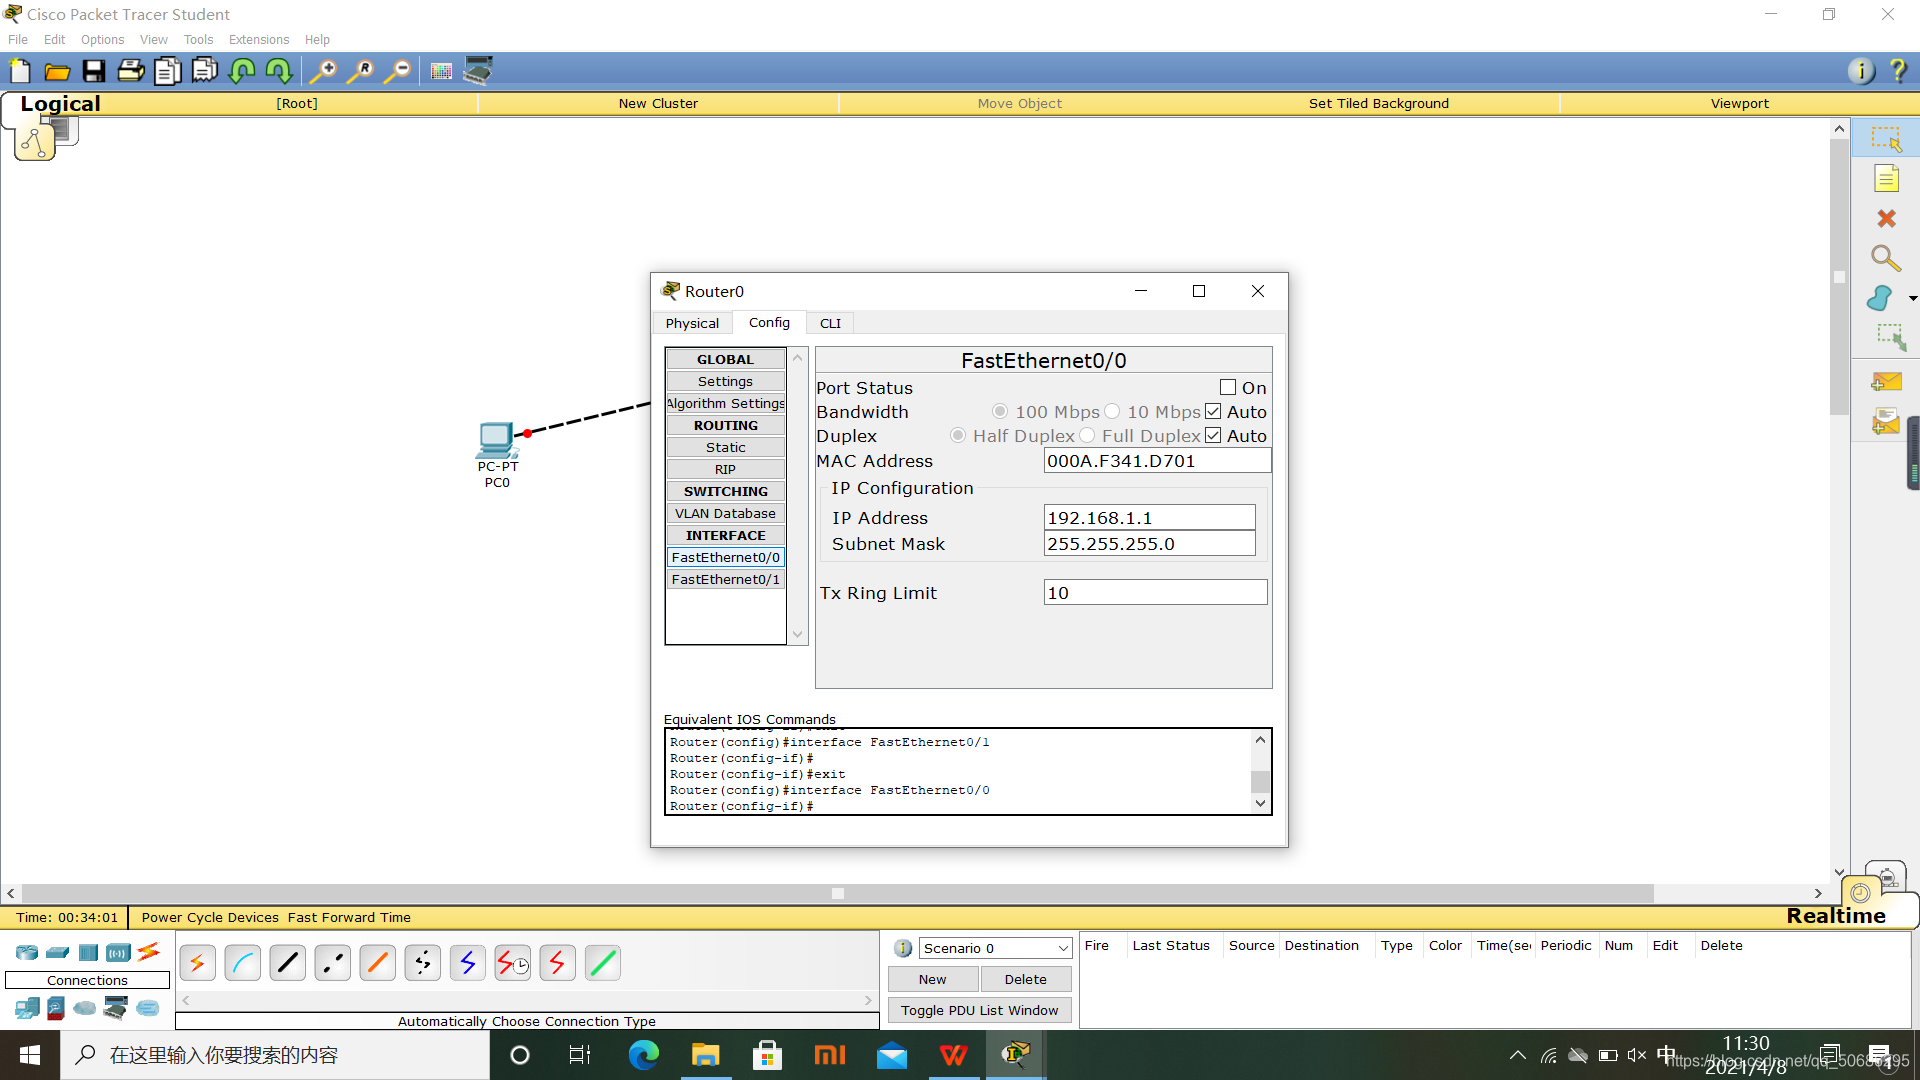The image size is (1920, 1080).
Task: Open Scenario 0 dropdown
Action: pyautogui.click(x=995, y=948)
